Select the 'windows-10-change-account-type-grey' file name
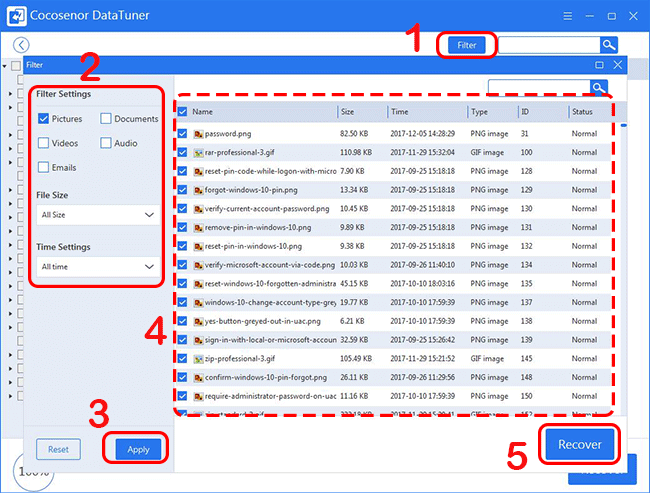Image resolution: width=650 pixels, height=493 pixels. tap(270, 302)
